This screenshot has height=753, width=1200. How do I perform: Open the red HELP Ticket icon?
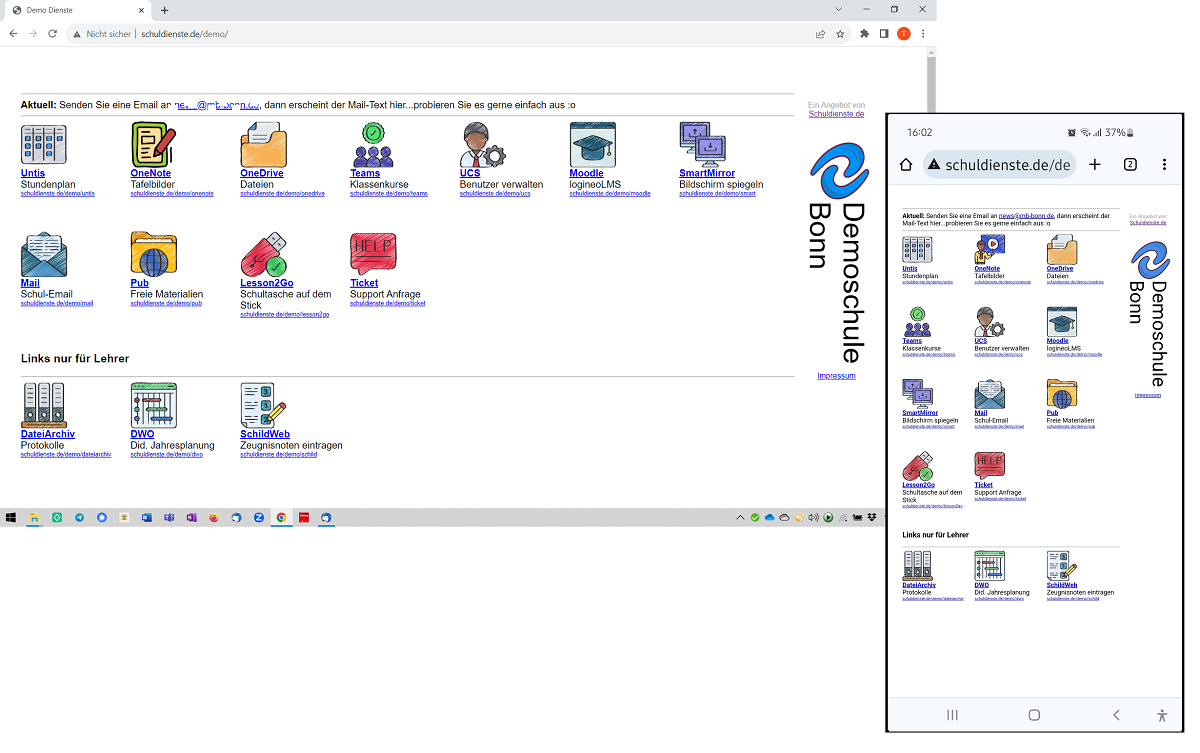point(372,254)
